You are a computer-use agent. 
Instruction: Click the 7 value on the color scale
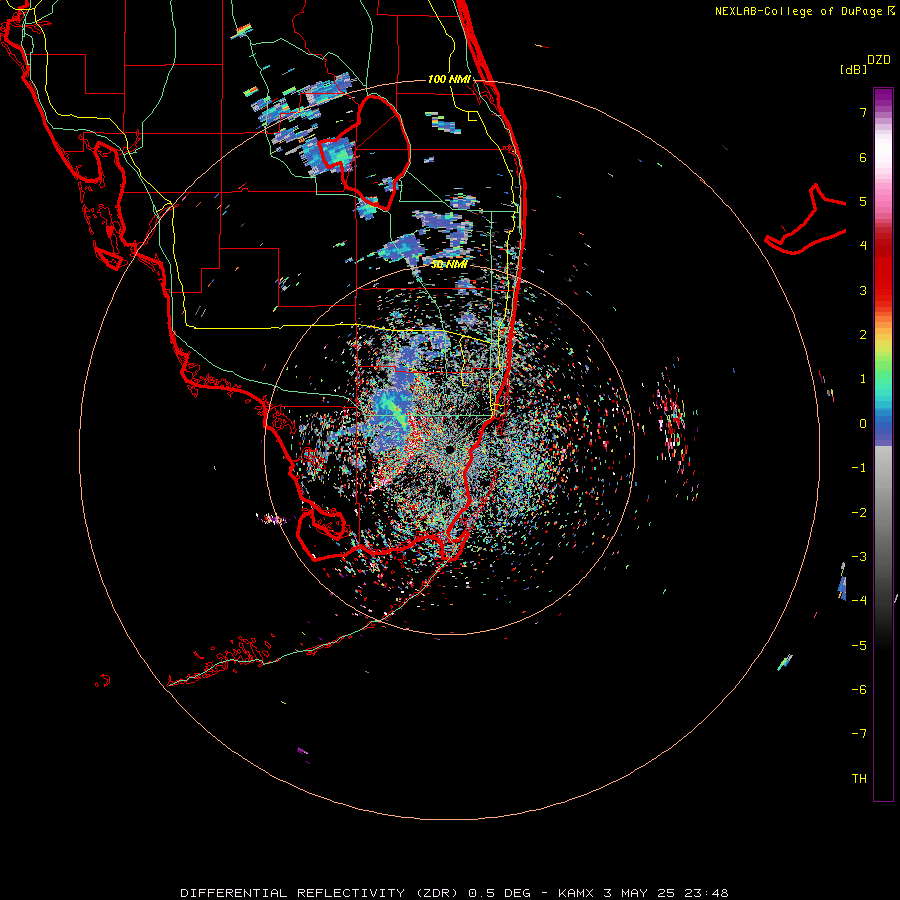click(x=863, y=112)
